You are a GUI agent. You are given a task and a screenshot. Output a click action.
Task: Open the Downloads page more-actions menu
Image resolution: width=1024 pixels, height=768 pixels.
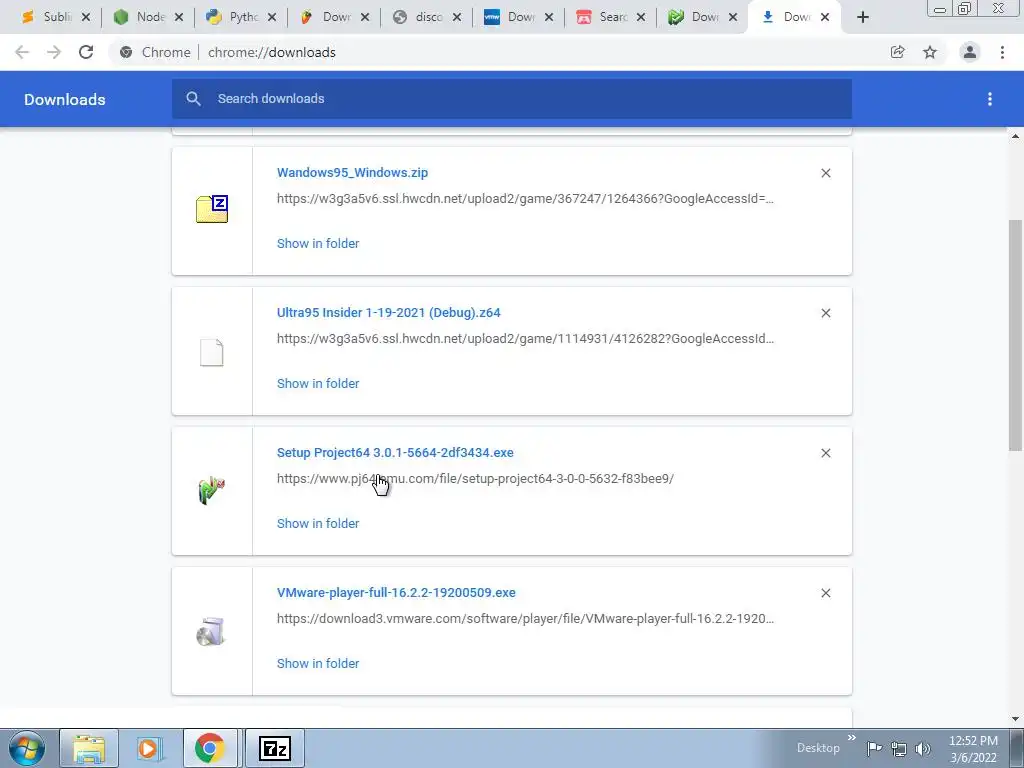click(x=990, y=99)
